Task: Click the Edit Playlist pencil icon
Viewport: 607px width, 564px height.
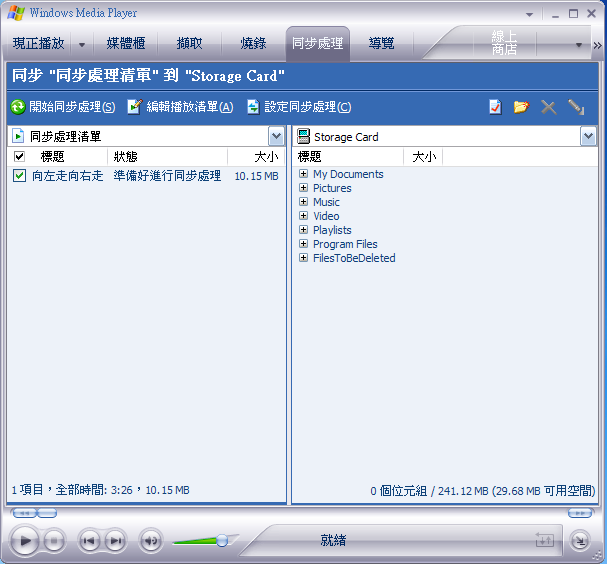Action: 134,106
